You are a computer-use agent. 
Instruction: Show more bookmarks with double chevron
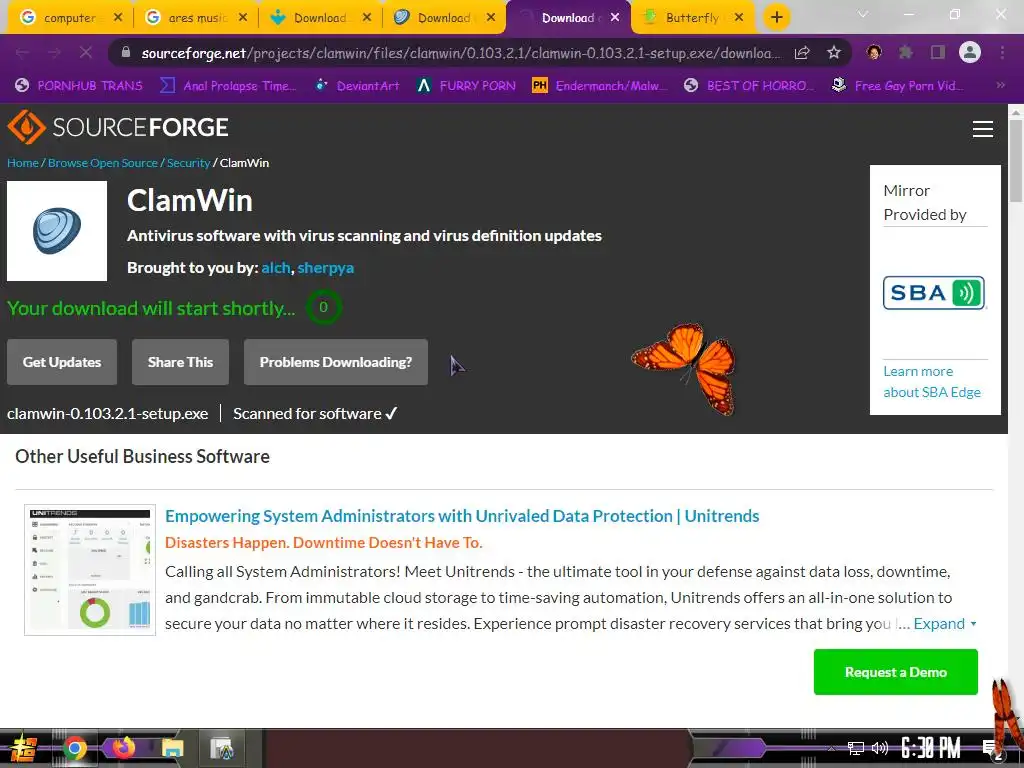(x=1000, y=85)
